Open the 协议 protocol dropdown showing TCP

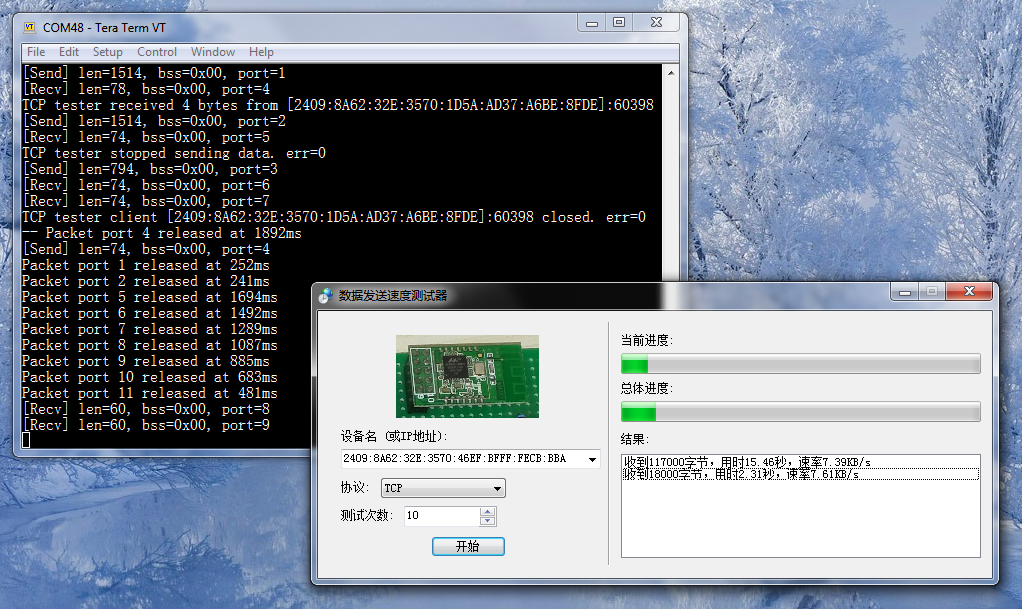point(498,488)
